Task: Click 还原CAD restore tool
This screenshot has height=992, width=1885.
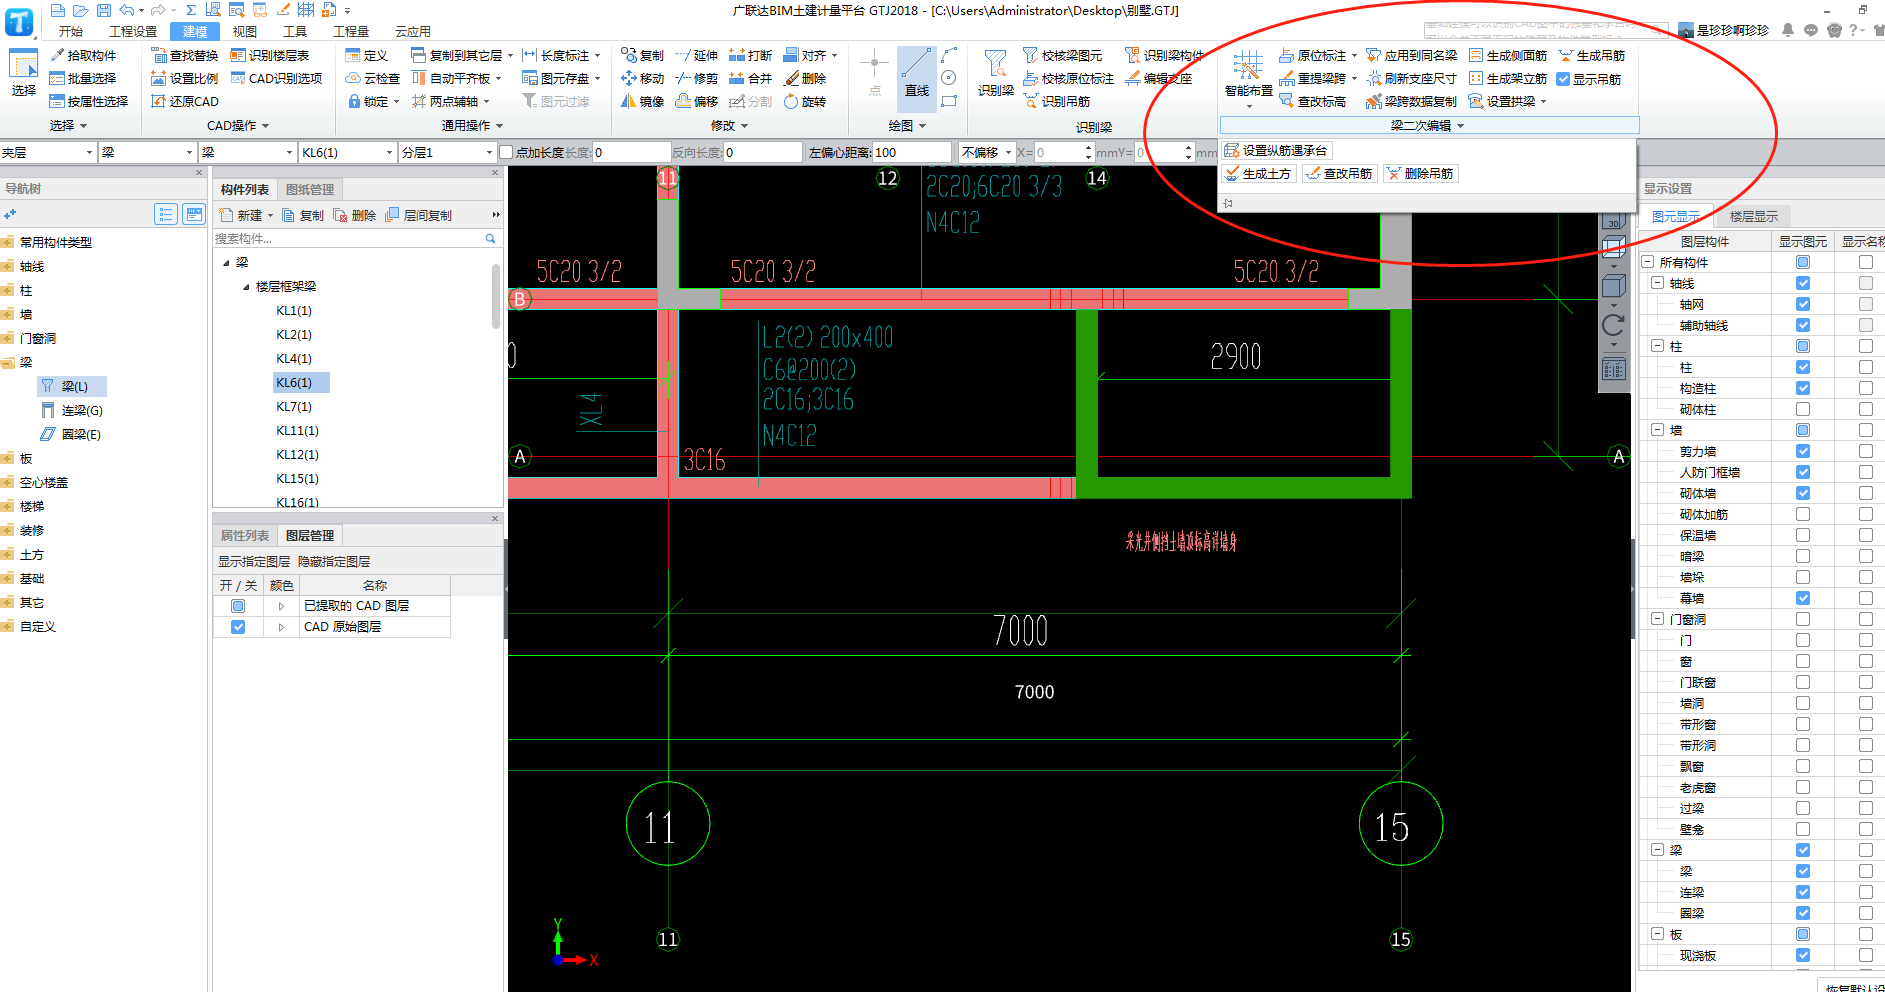Action: tap(185, 101)
